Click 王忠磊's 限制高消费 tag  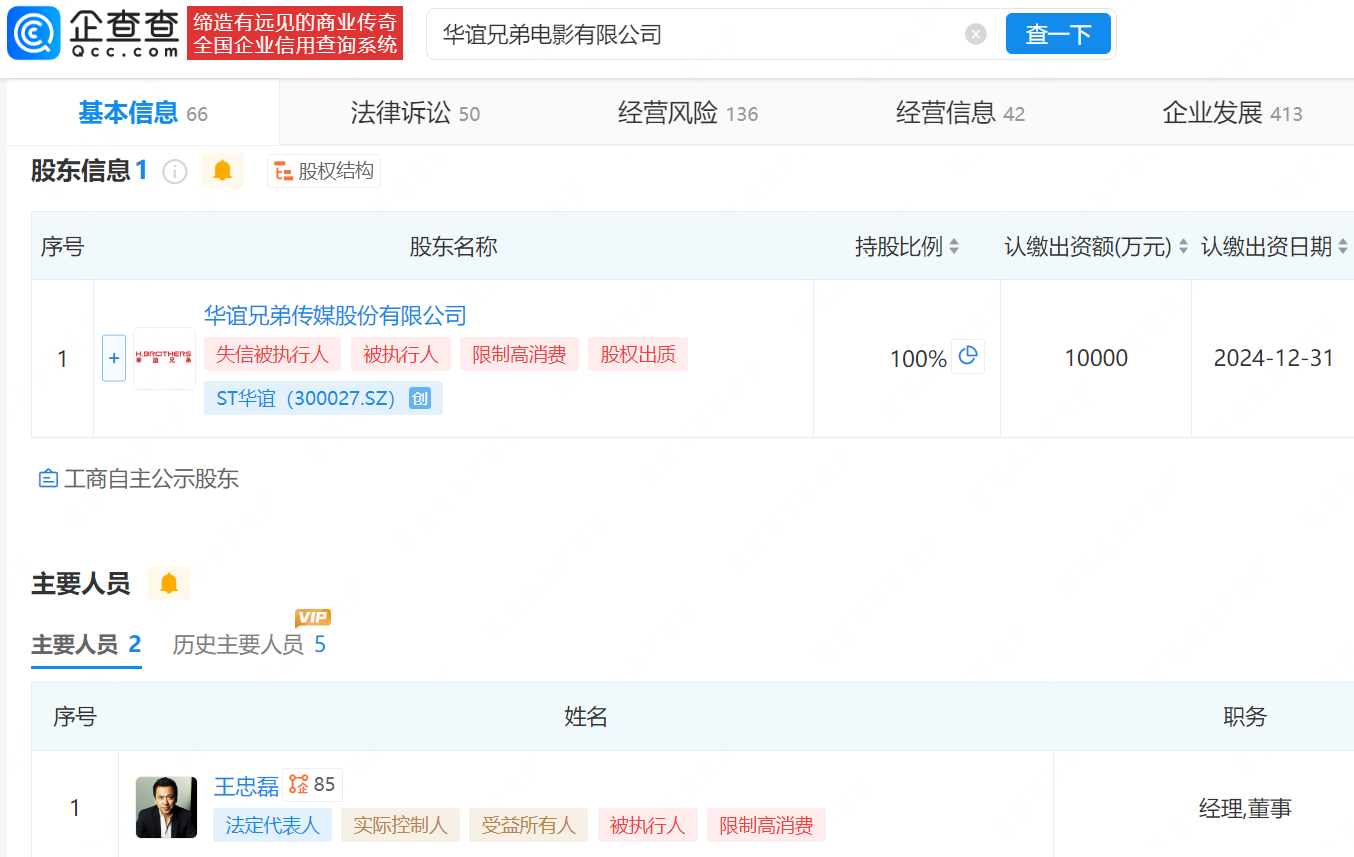coord(766,825)
